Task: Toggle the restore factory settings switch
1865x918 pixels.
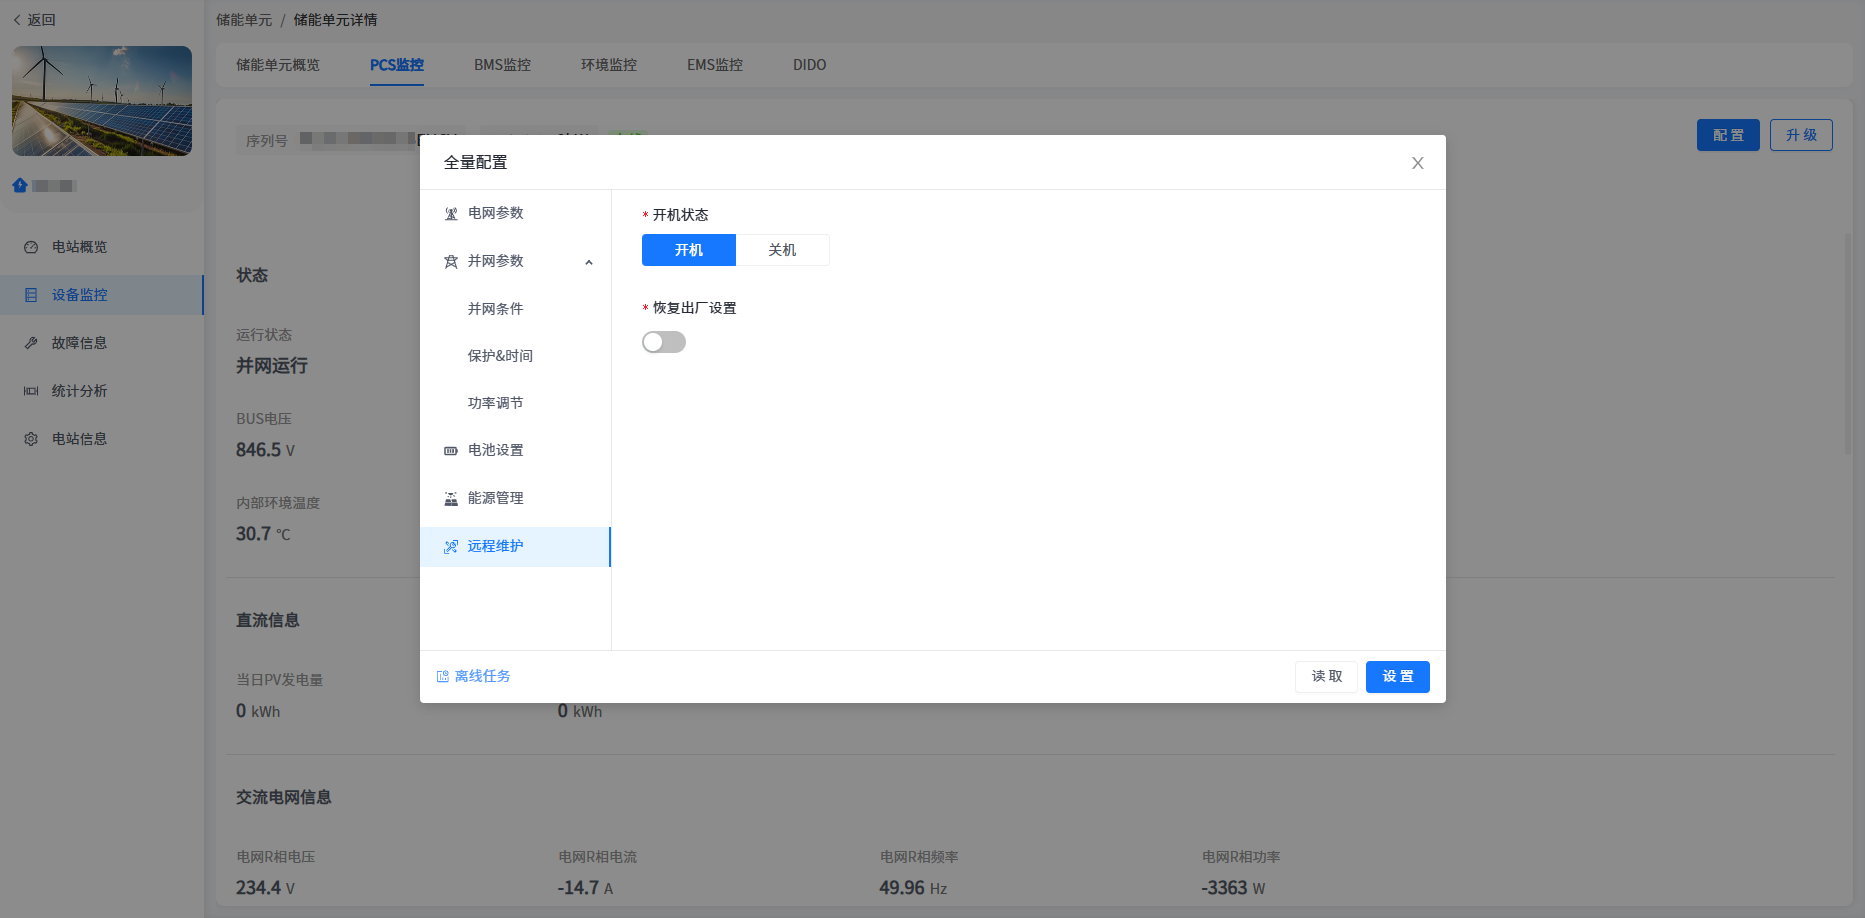Action: [x=664, y=343]
